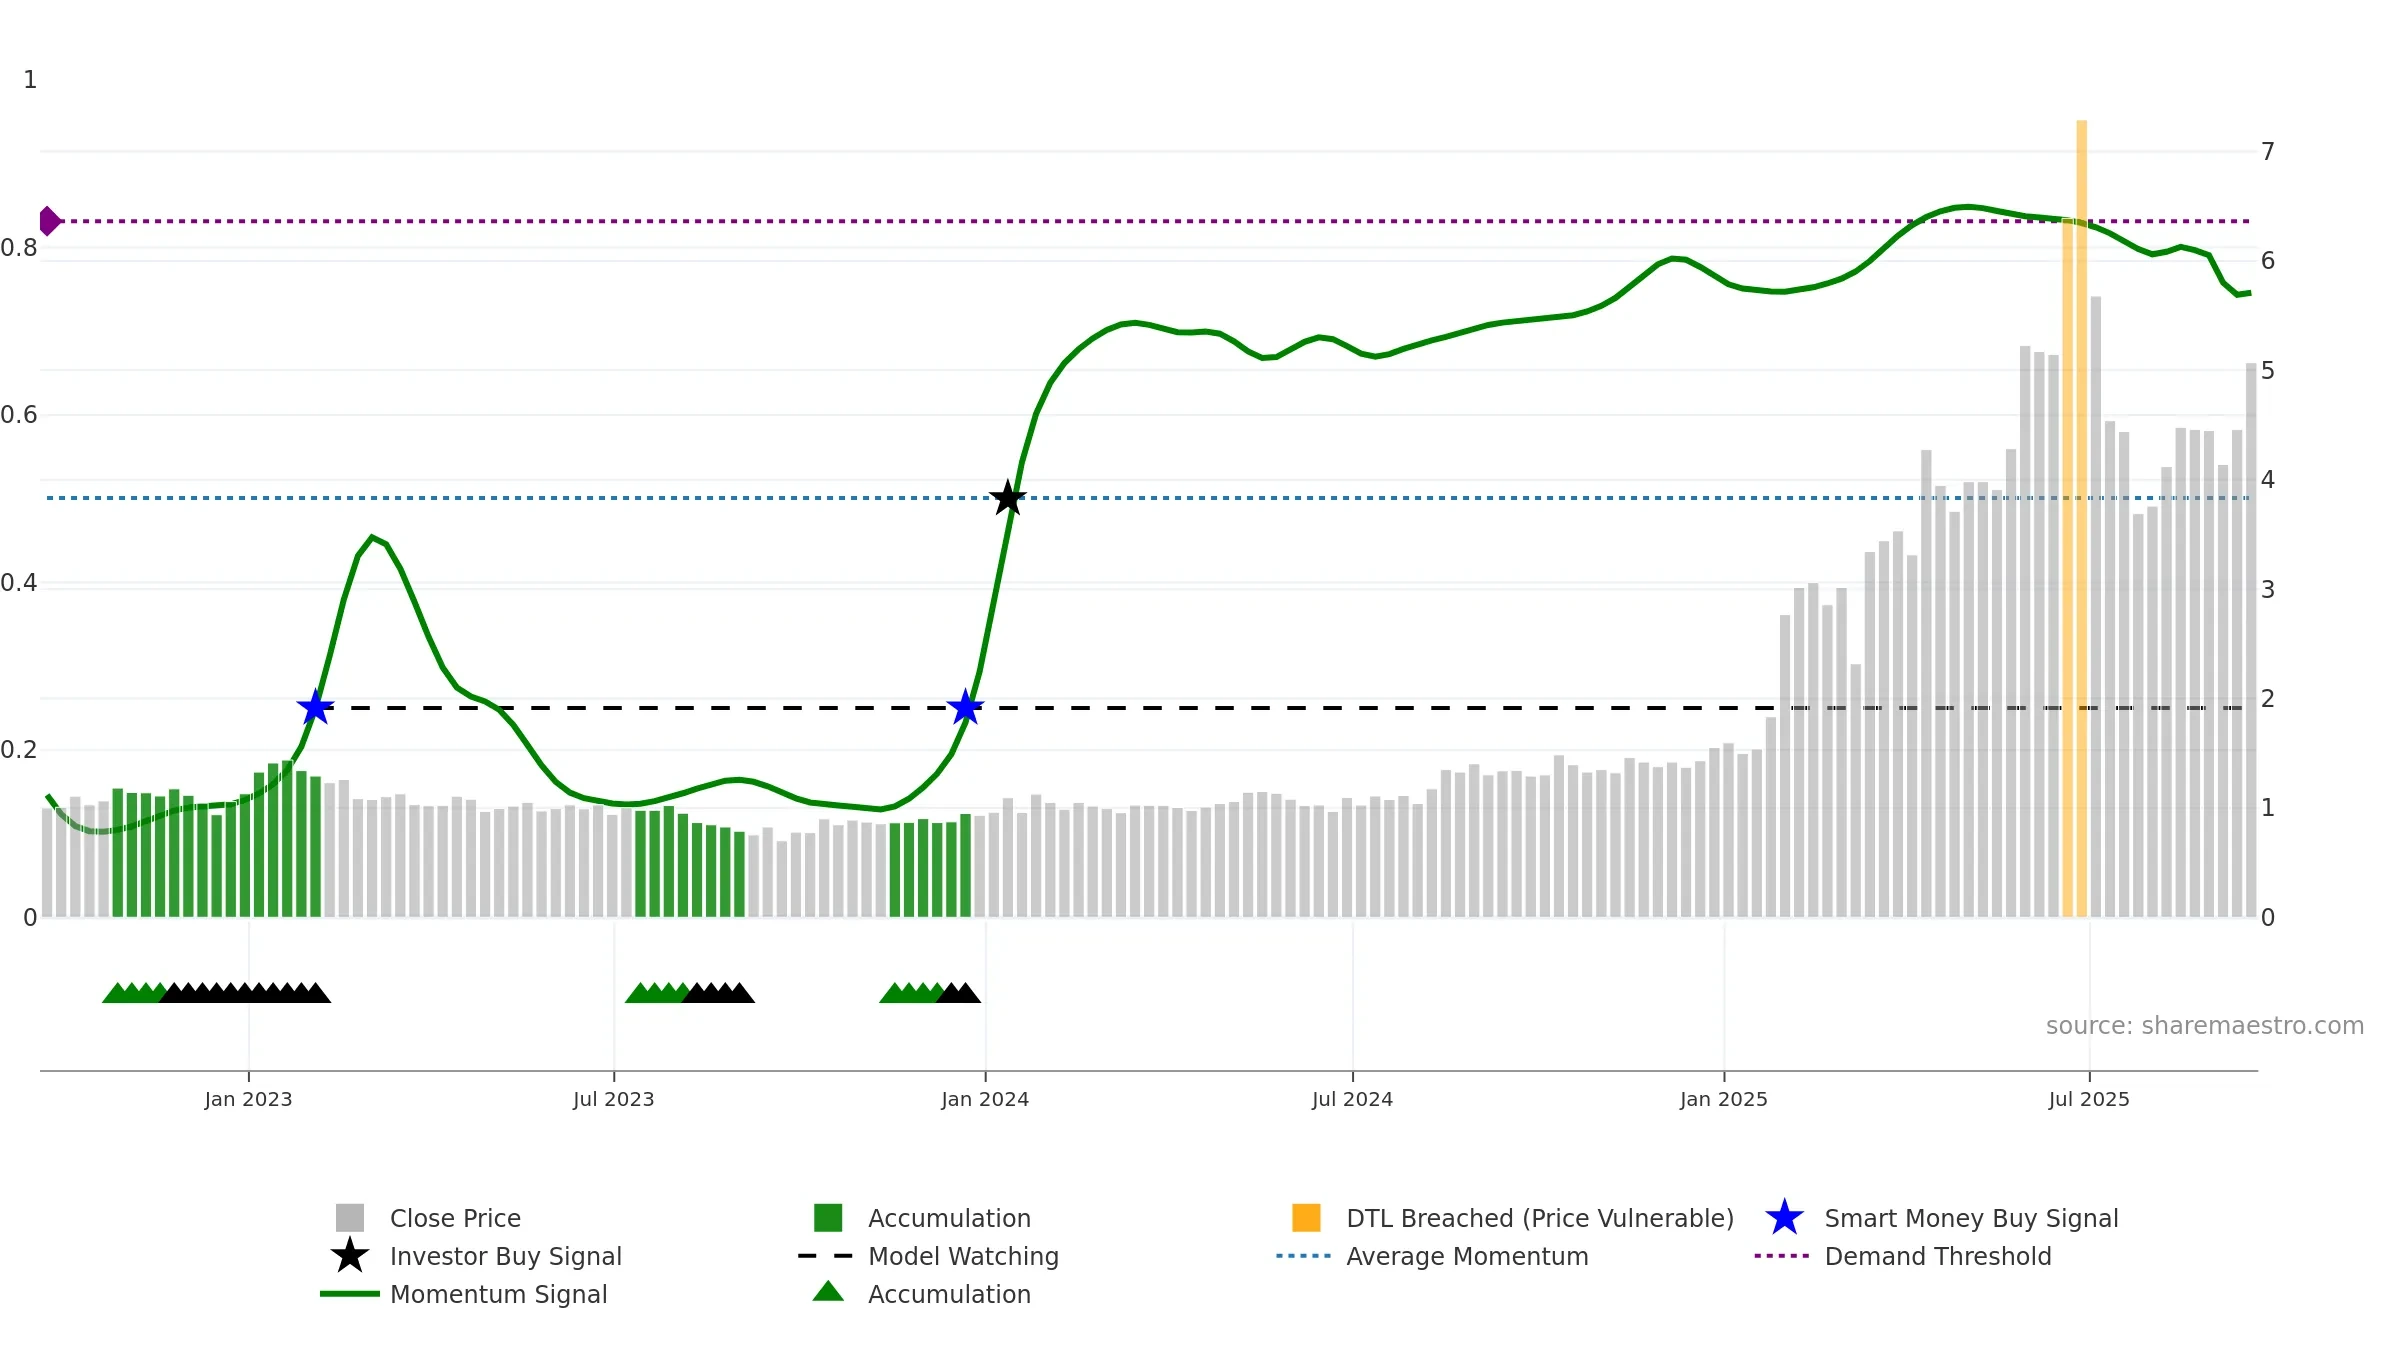The image size is (2400, 1350).
Task: Toggle the Model Watching legend label
Action: pos(963,1256)
